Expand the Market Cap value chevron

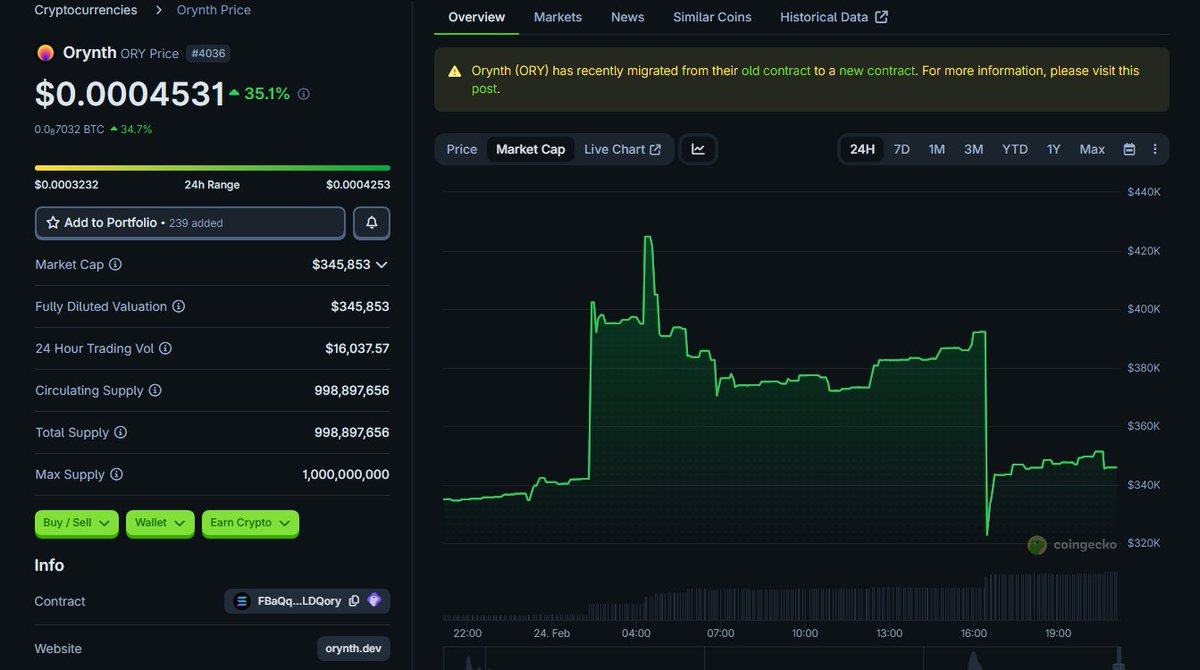point(381,265)
